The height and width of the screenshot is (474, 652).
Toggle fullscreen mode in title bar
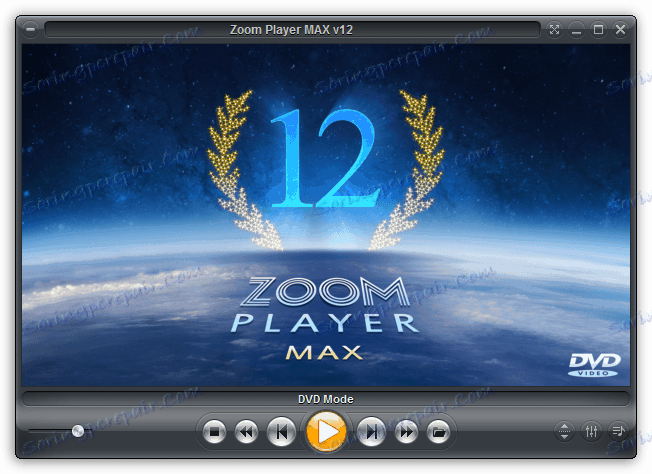click(x=554, y=30)
